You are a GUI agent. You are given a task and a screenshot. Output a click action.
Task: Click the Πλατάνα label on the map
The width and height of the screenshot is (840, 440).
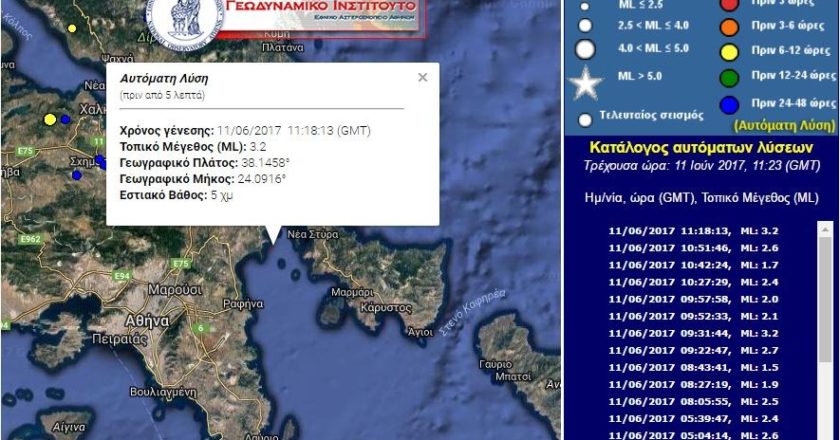point(283,48)
